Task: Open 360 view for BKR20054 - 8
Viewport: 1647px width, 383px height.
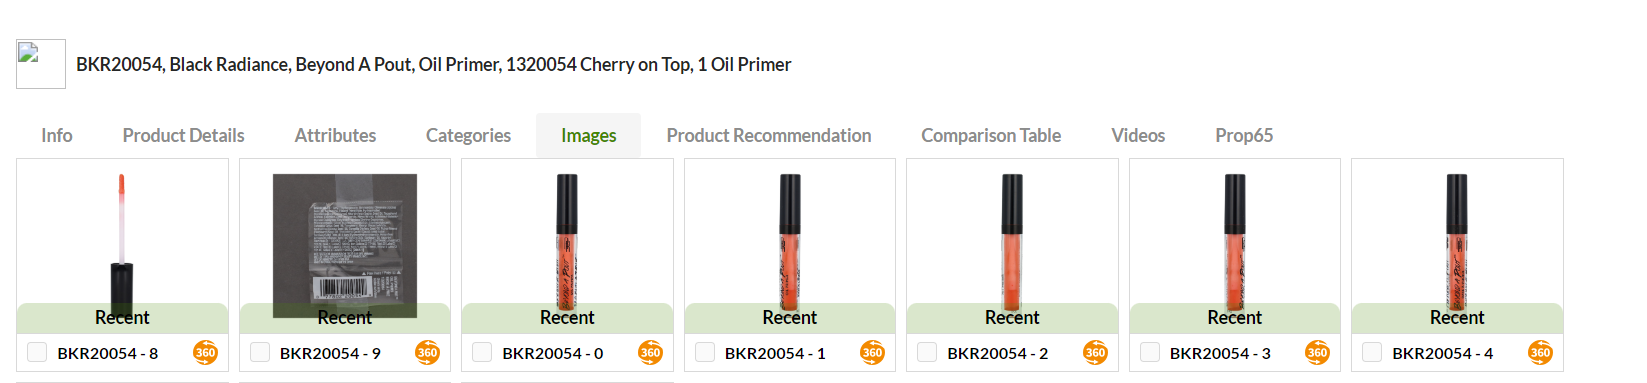Action: point(205,352)
